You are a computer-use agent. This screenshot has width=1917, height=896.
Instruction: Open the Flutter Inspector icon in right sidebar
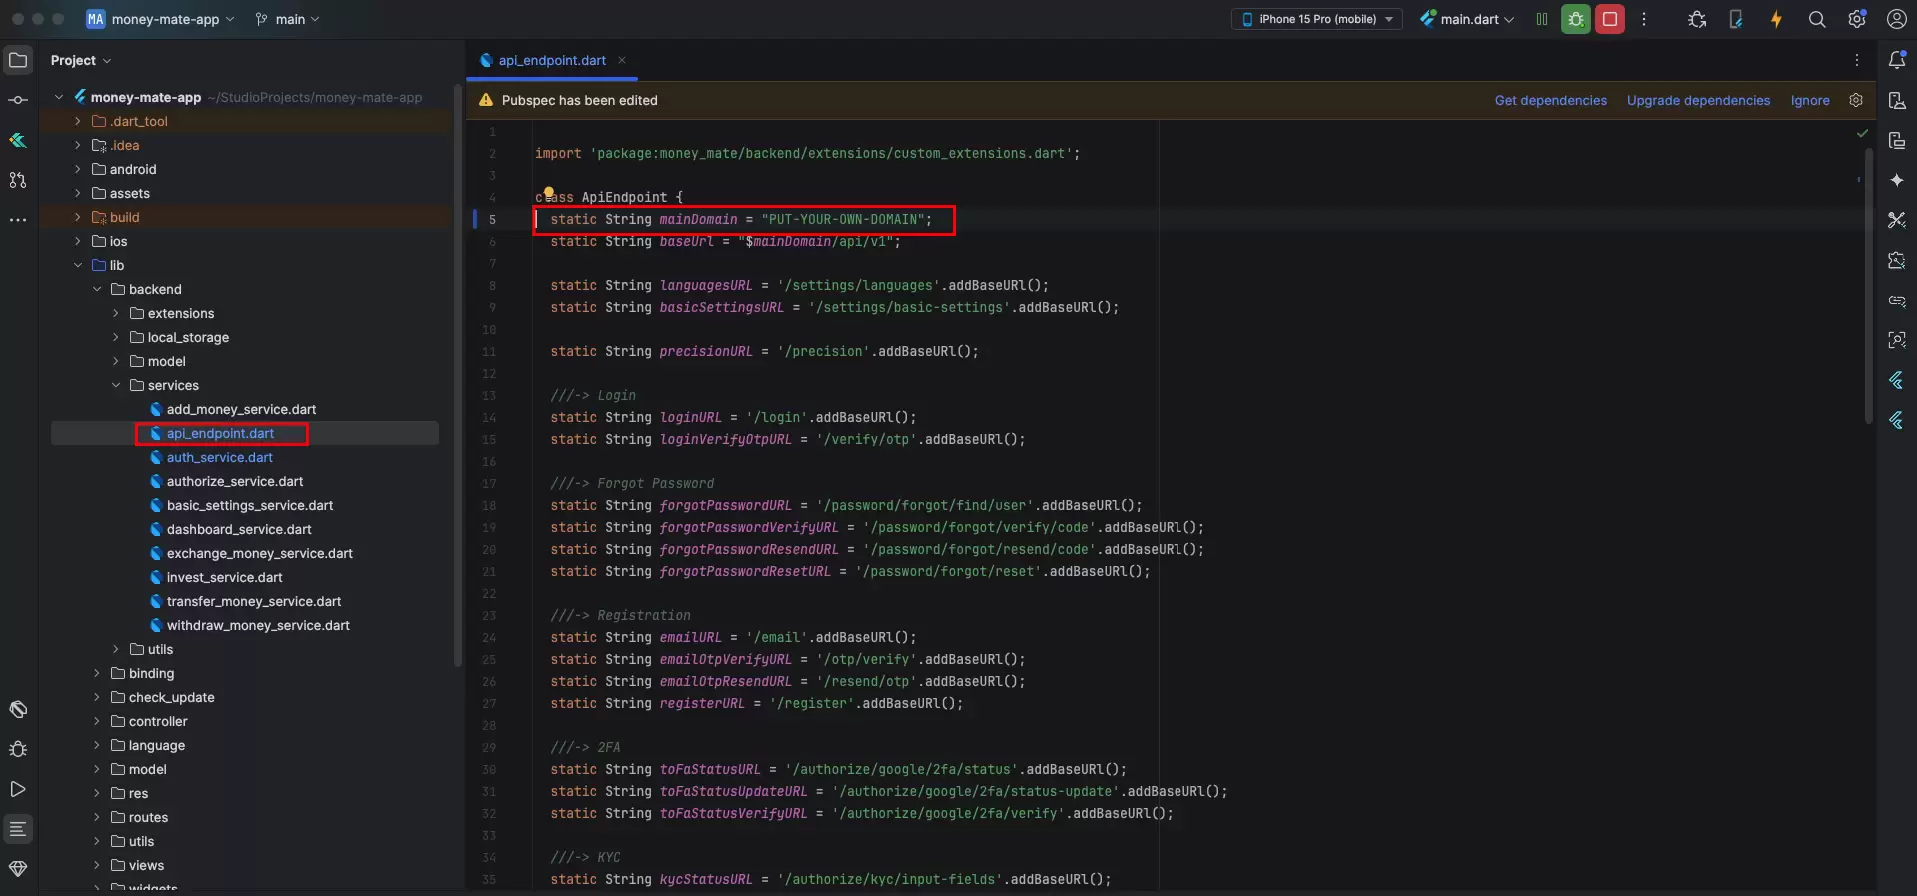click(1897, 420)
